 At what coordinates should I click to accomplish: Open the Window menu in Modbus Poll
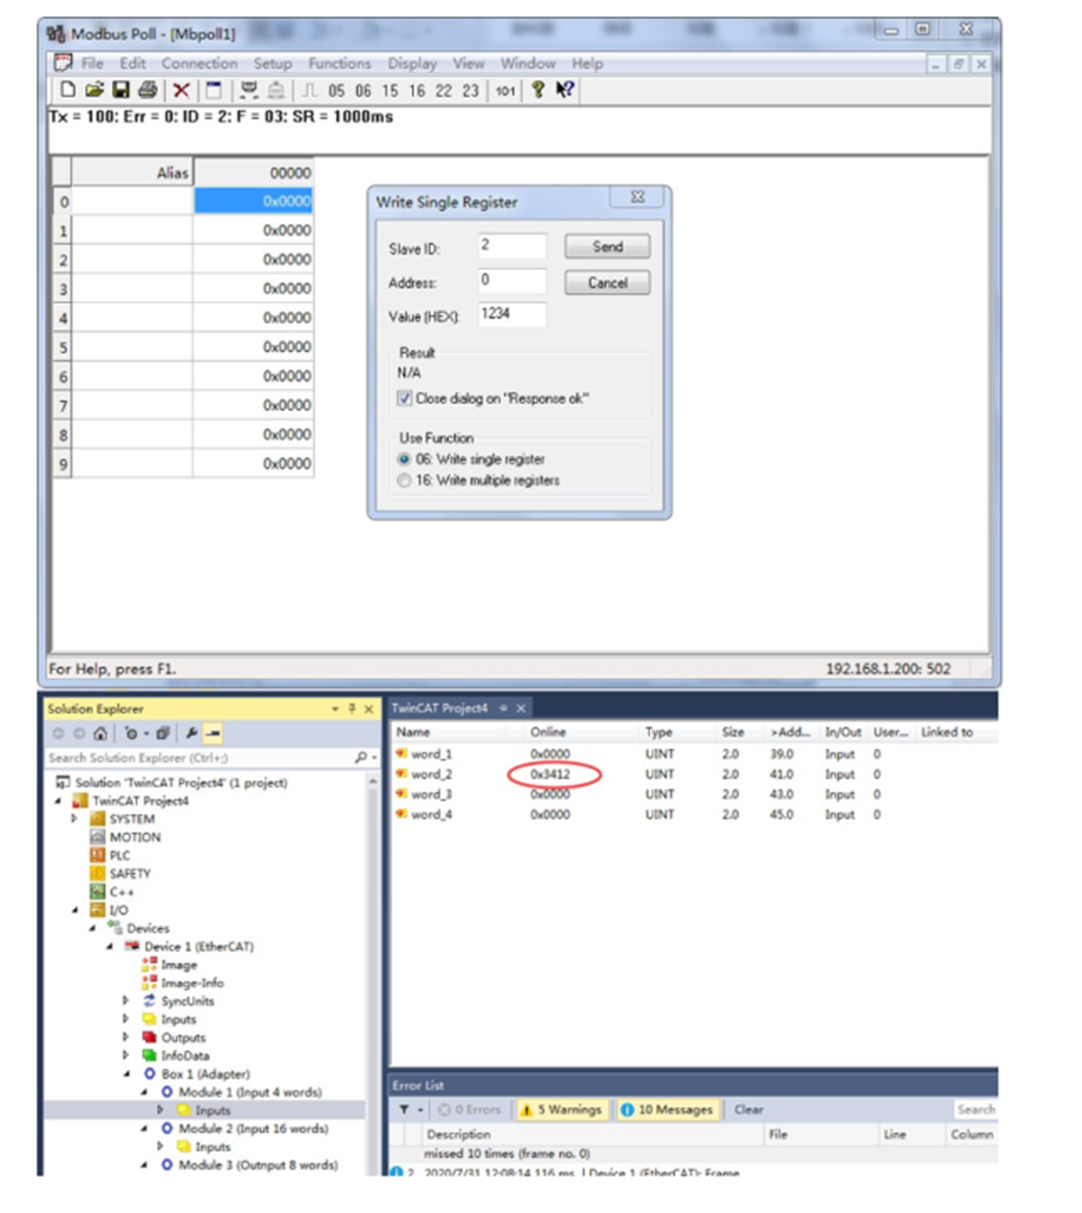coord(528,63)
